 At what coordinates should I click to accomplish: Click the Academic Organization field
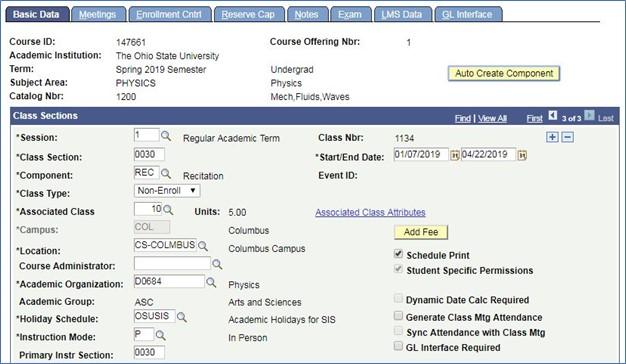pos(169,281)
